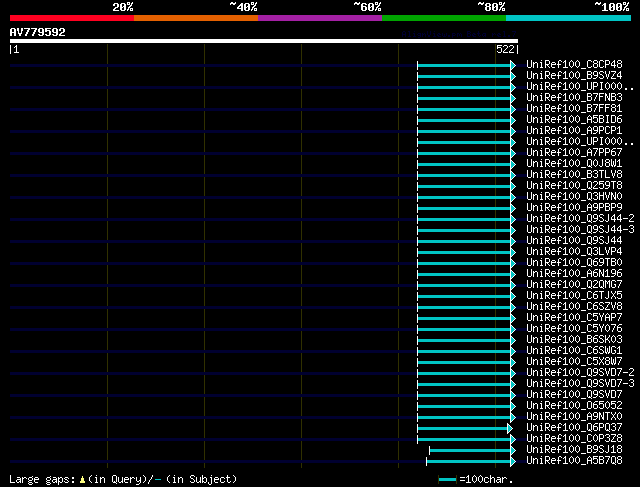Select the UniRef100_Q9SJ44 label

coord(574,240)
